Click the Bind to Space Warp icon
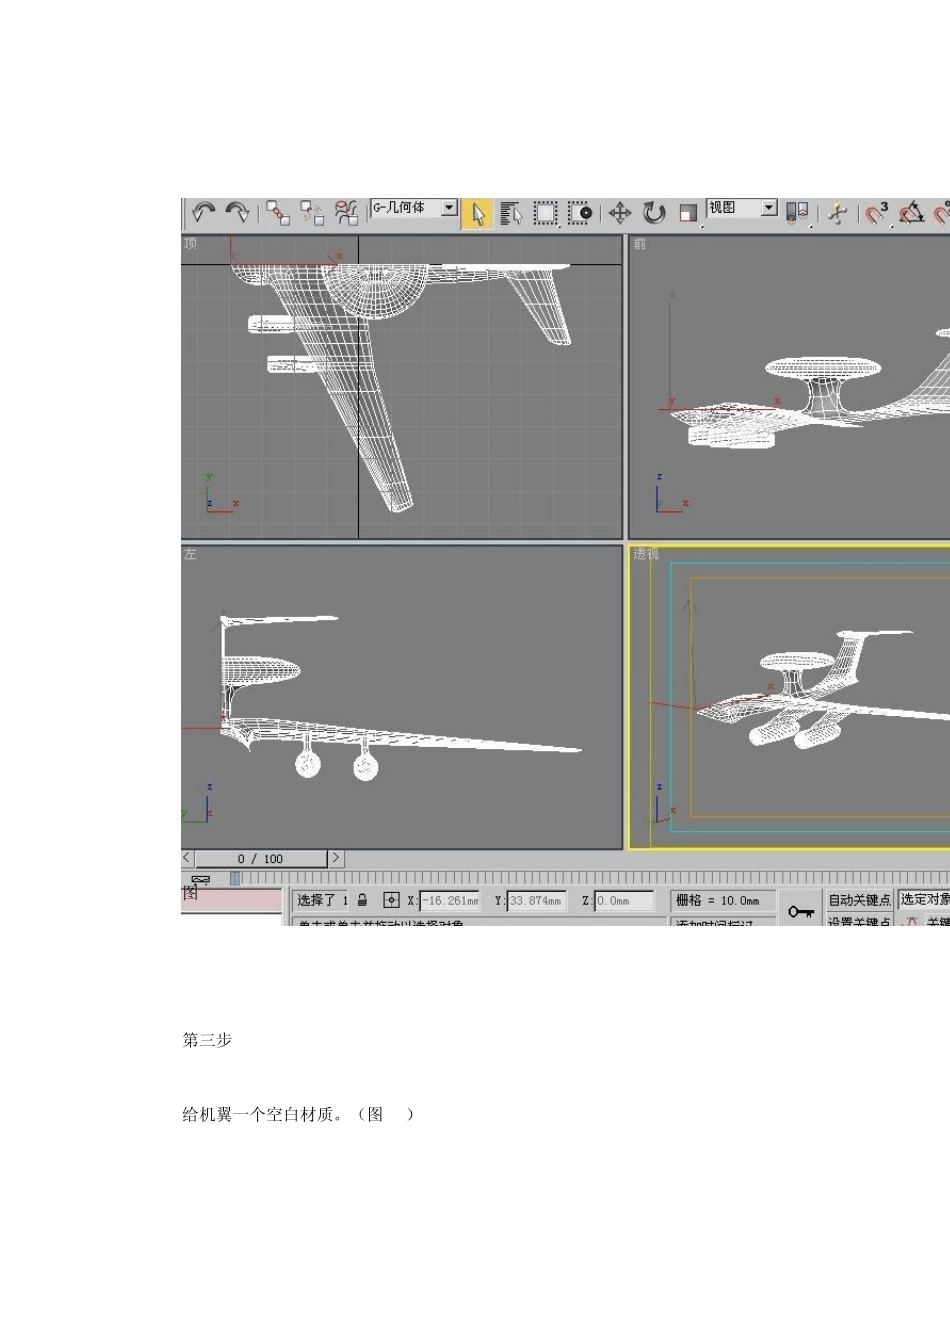950x1344 pixels. coord(346,213)
